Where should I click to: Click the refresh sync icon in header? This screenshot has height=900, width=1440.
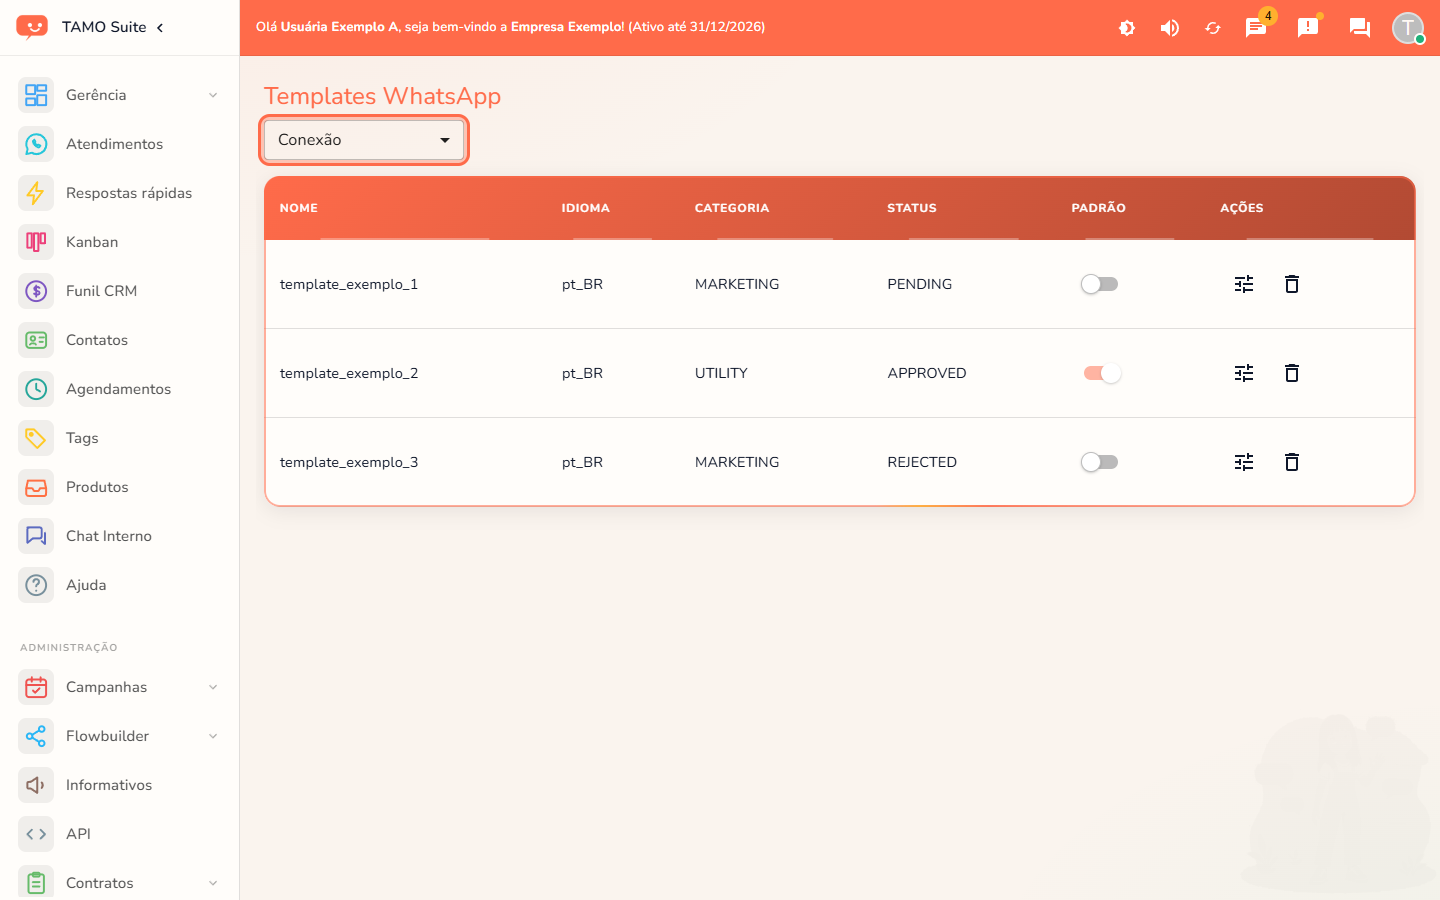pos(1213,28)
